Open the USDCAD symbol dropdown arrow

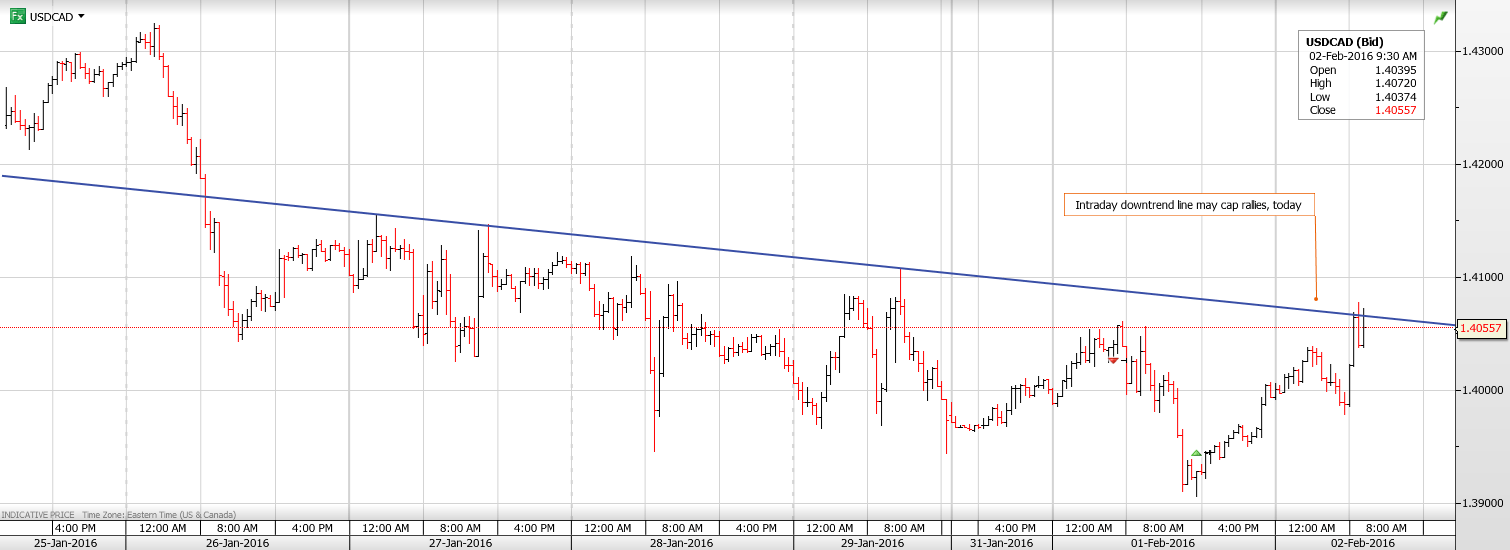click(x=81, y=16)
